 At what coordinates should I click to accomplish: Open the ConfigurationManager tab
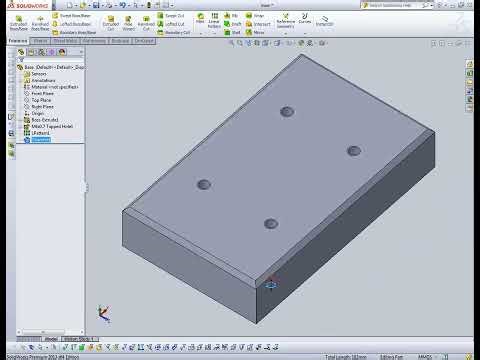[41, 52]
